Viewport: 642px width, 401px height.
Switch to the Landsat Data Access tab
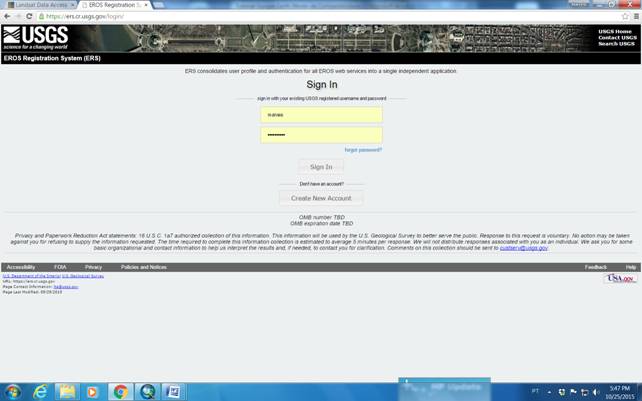40,5
